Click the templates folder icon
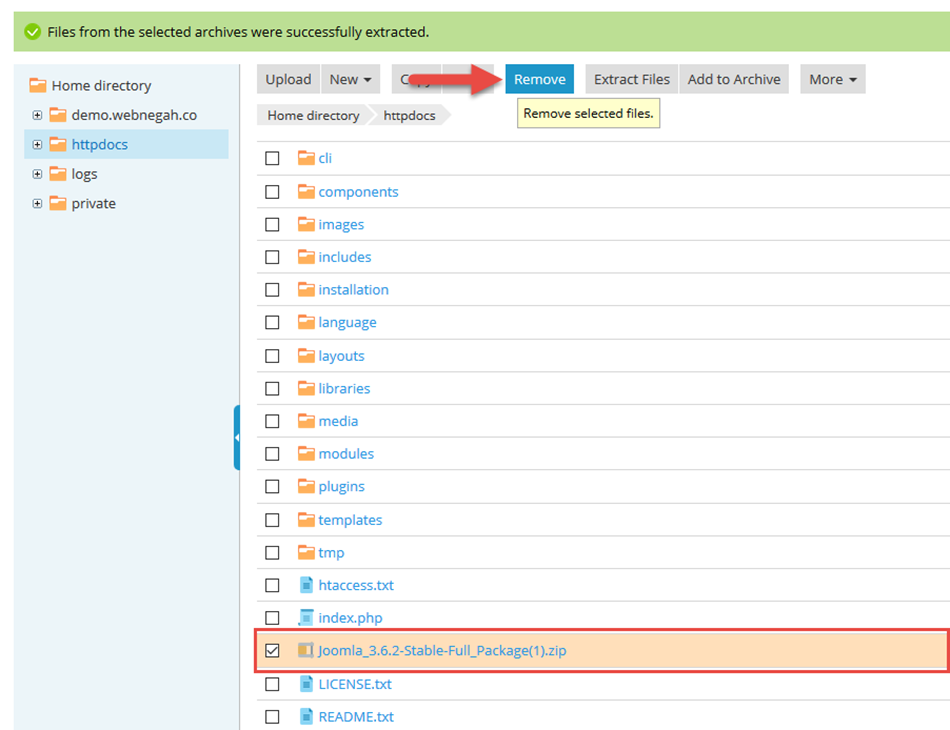This screenshot has height=730, width=950. (306, 520)
